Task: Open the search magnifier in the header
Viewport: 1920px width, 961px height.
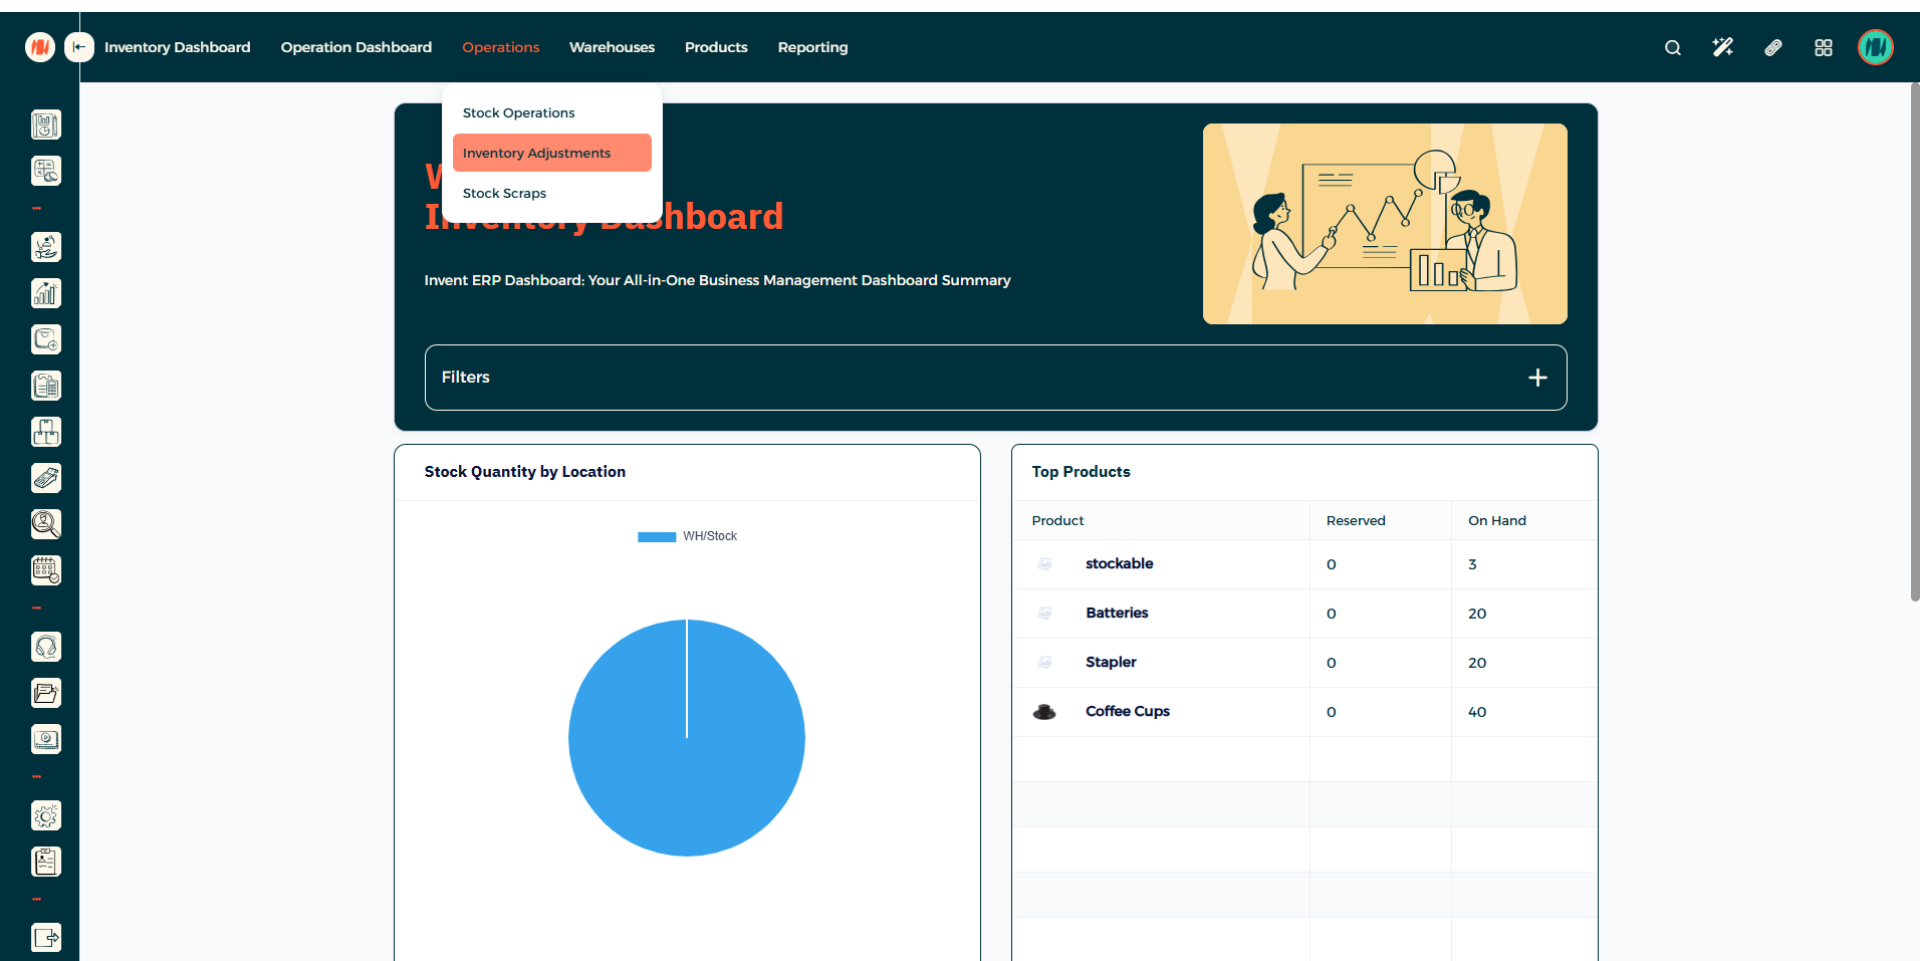Action: [1672, 47]
